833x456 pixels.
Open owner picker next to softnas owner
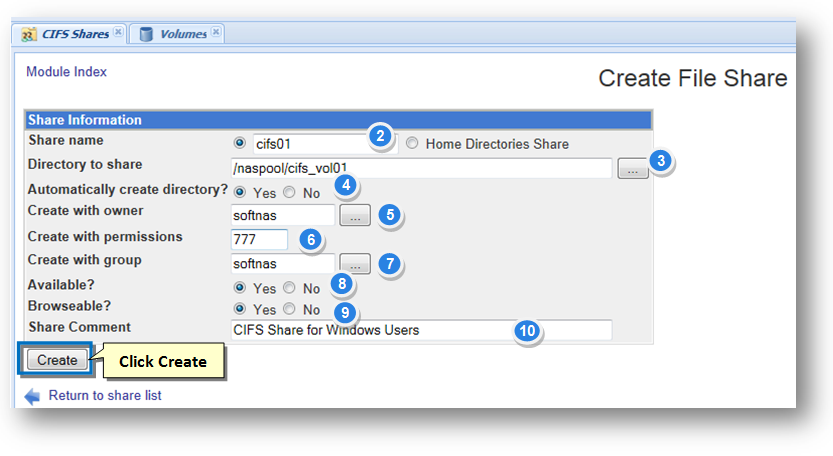(x=355, y=215)
